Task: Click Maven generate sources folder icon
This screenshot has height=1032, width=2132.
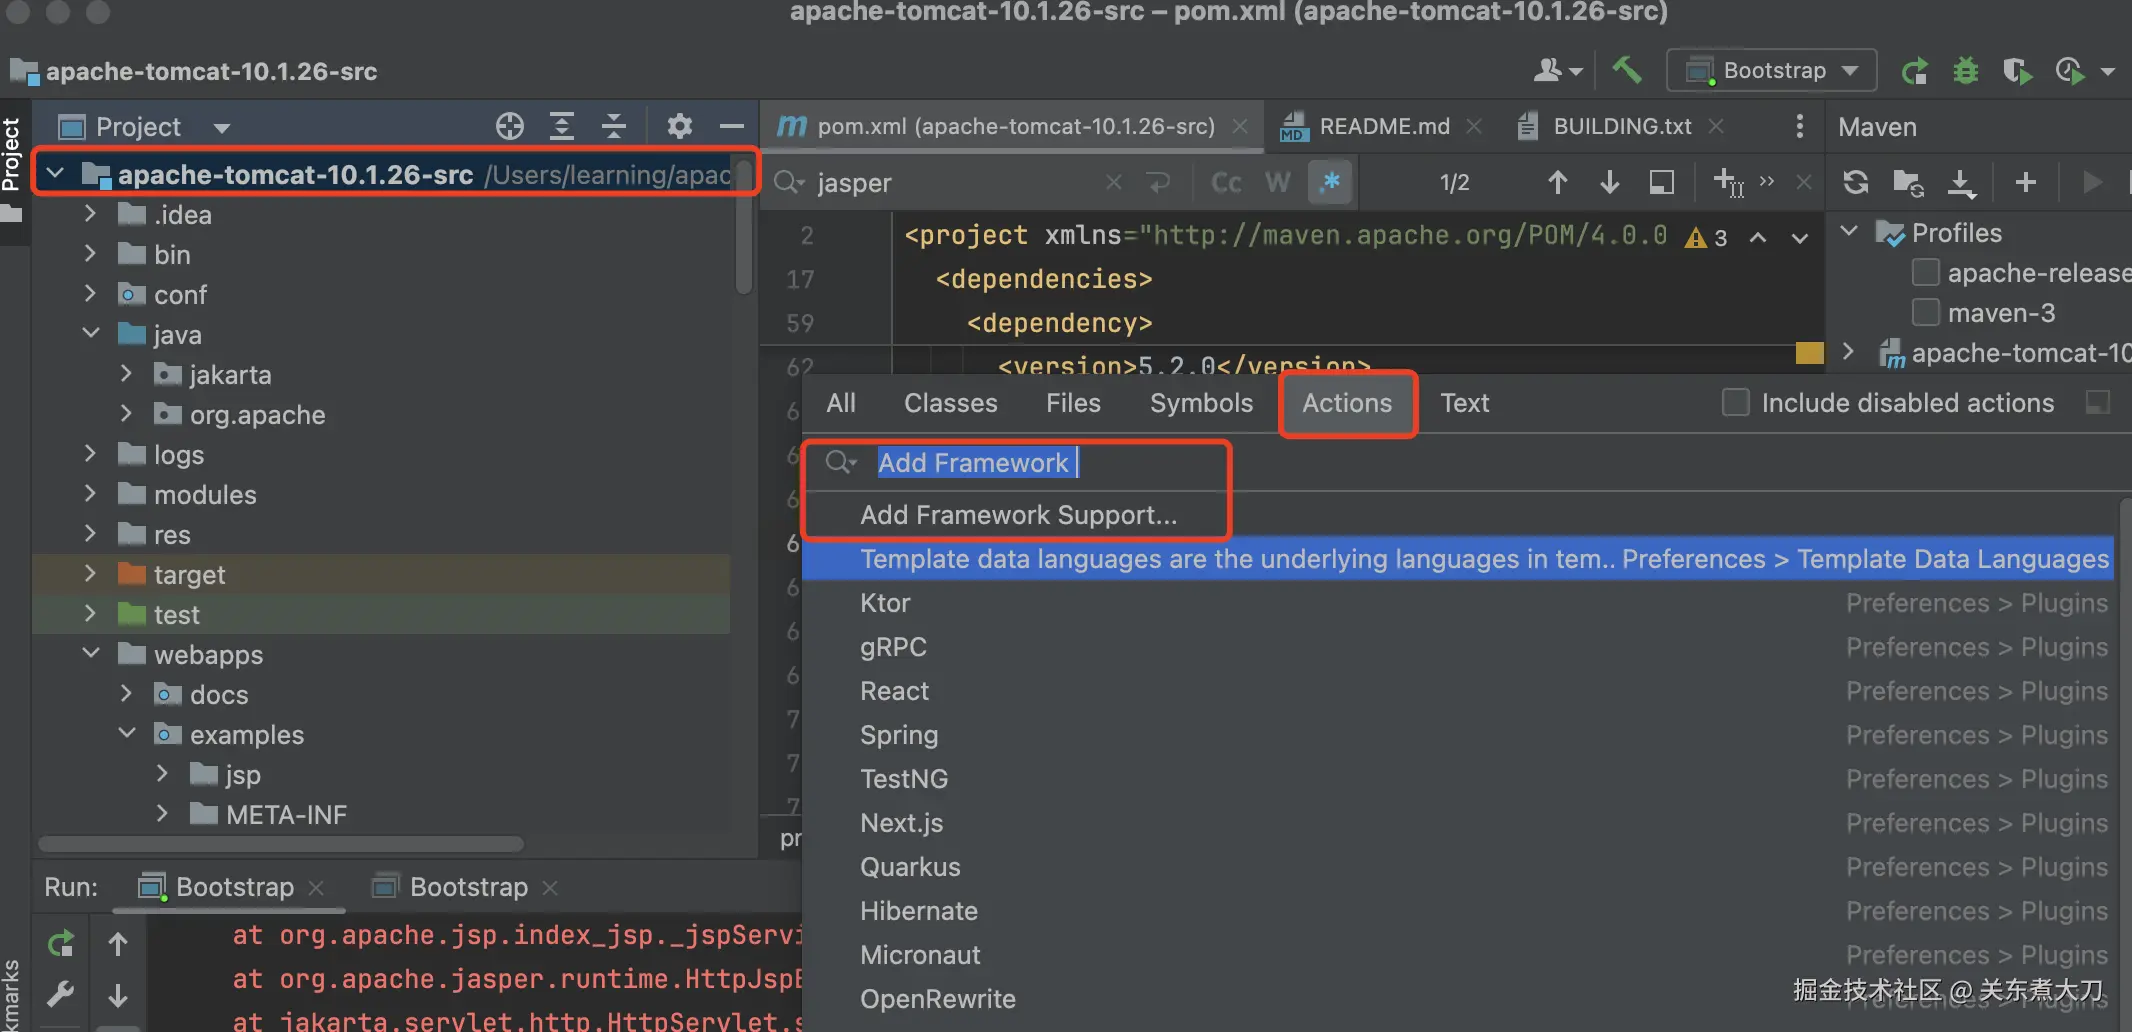Action: [x=1908, y=182]
